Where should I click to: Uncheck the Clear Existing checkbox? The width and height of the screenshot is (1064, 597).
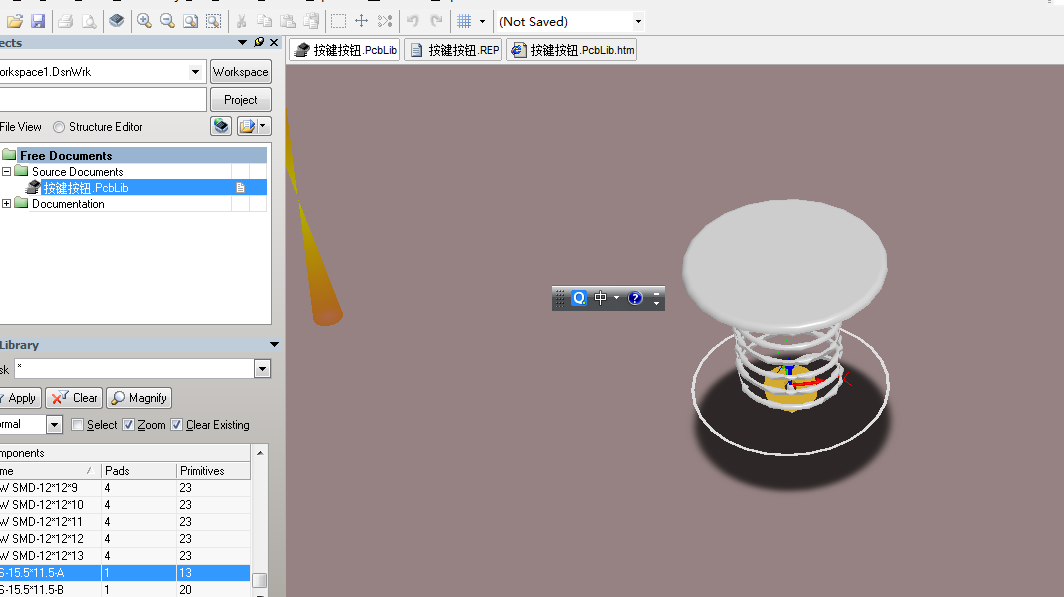[176, 425]
